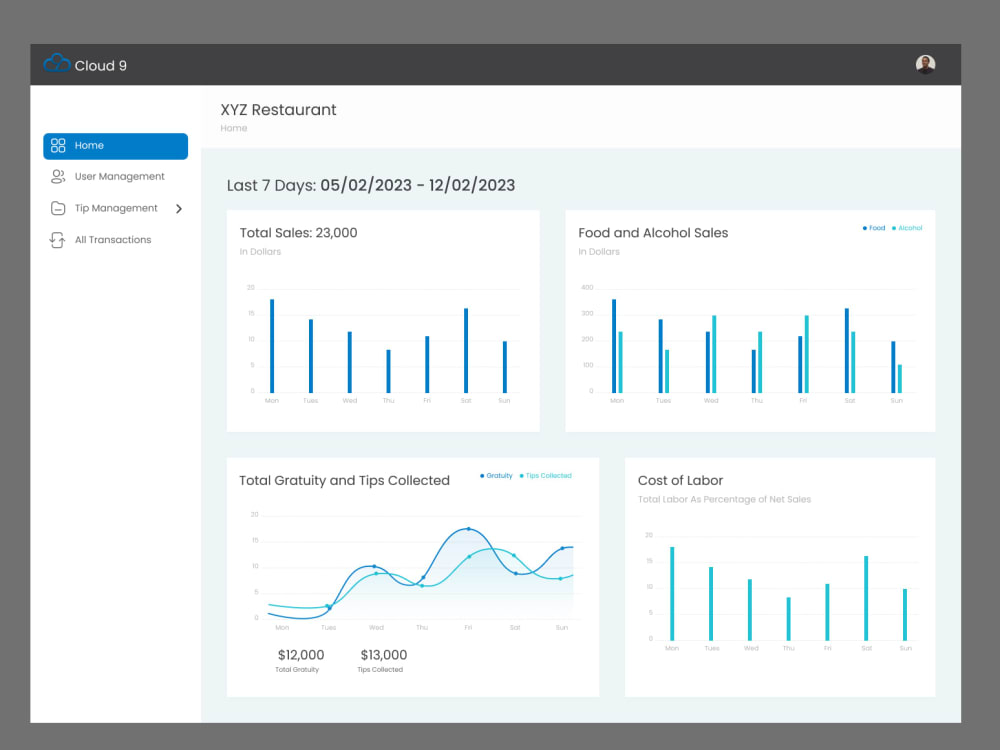Screen dimensions: 1000x750
Task: Click the User Management people icon
Action: (58, 177)
